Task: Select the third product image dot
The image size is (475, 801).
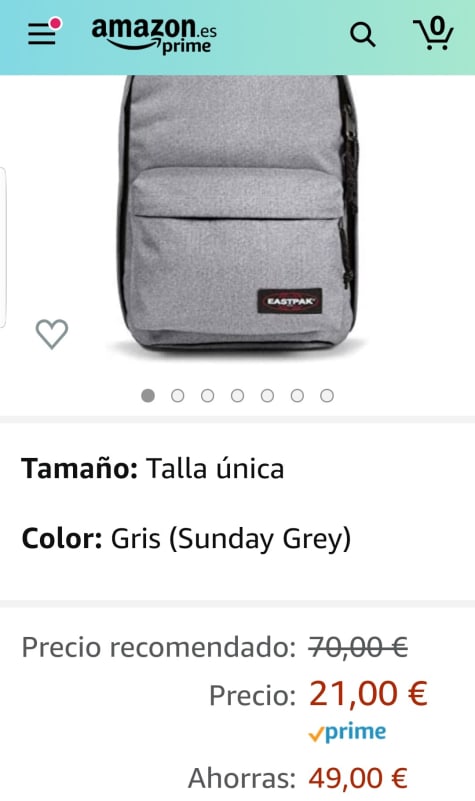Action: point(207,395)
